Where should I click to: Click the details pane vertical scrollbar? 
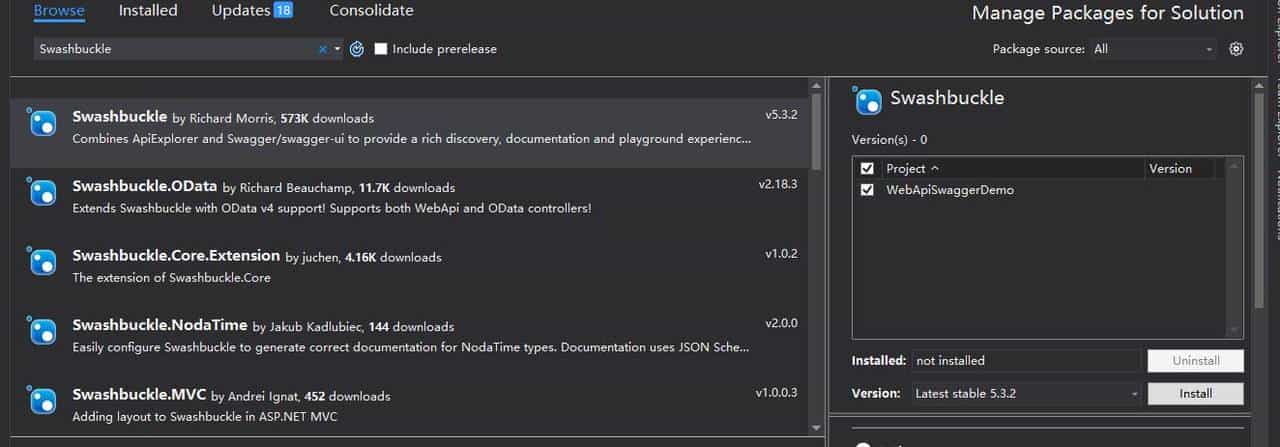click(x=1259, y=200)
